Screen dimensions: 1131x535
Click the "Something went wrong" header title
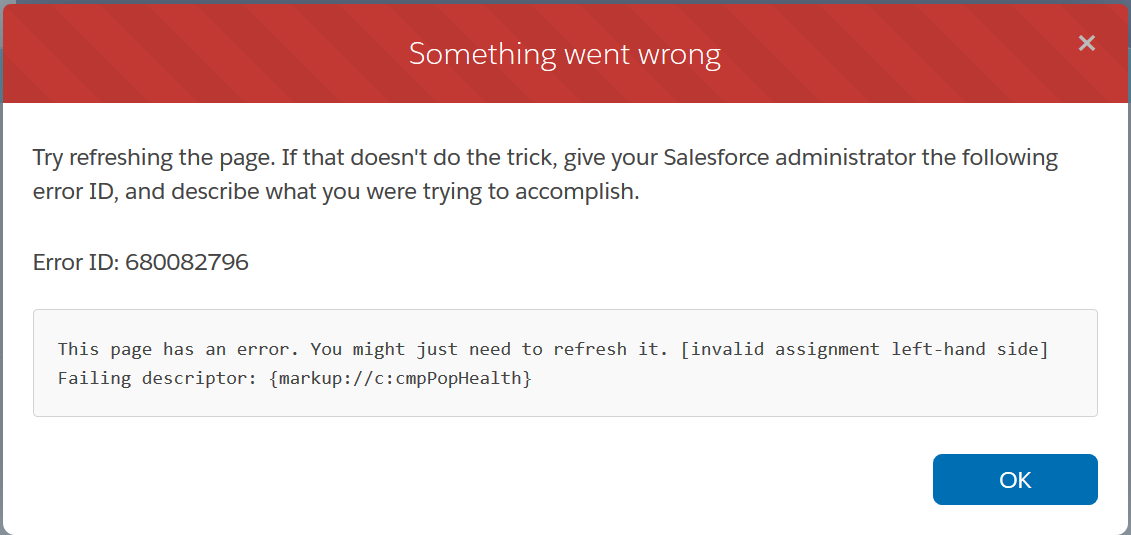565,54
